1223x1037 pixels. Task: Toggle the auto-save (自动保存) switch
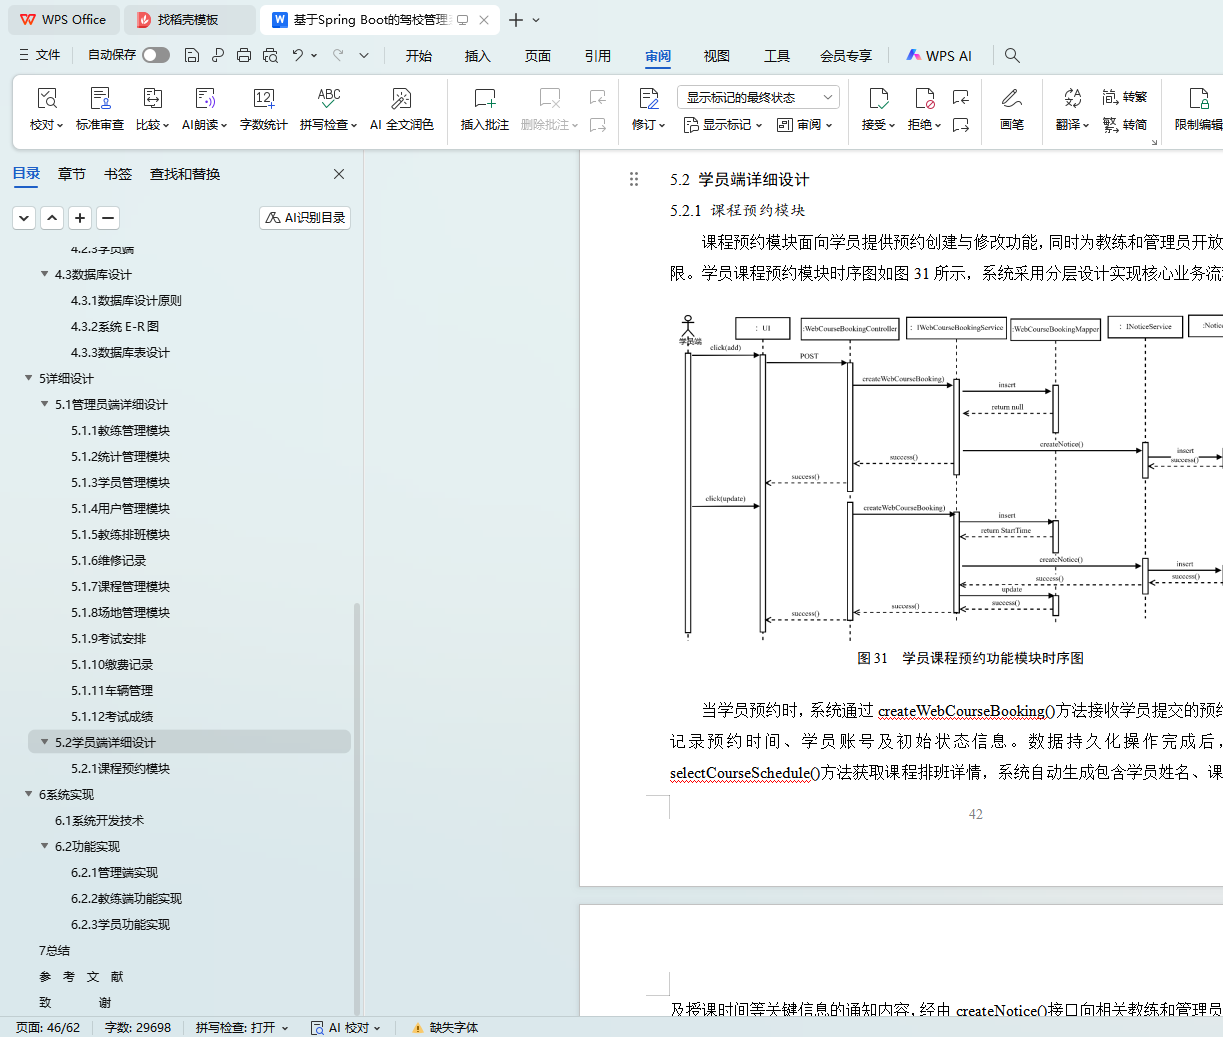156,55
